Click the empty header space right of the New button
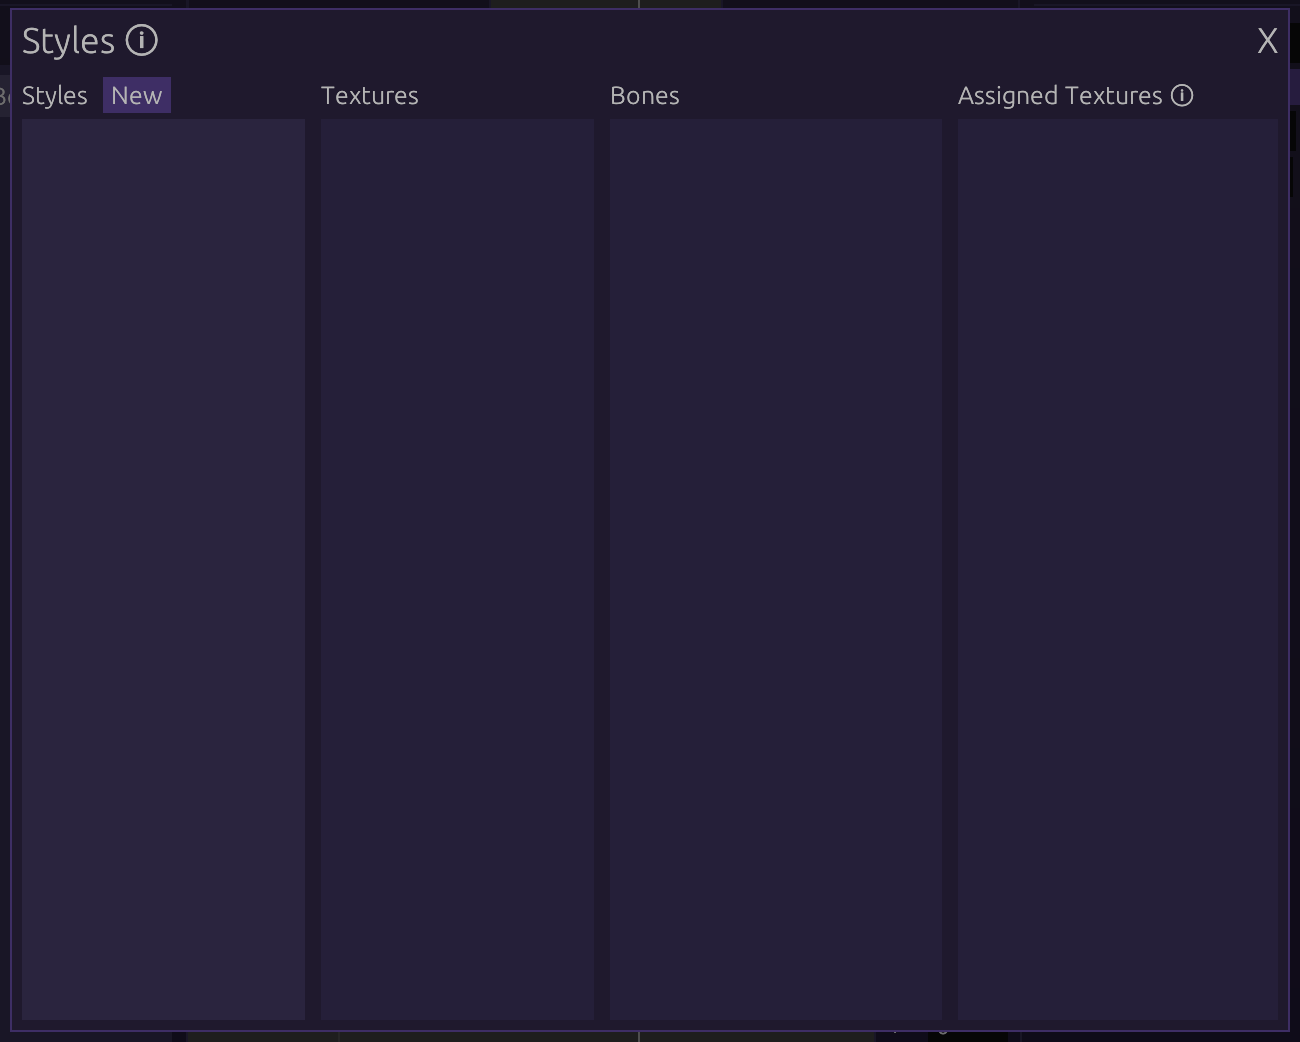Screen dimensions: 1300x1042 [240, 96]
